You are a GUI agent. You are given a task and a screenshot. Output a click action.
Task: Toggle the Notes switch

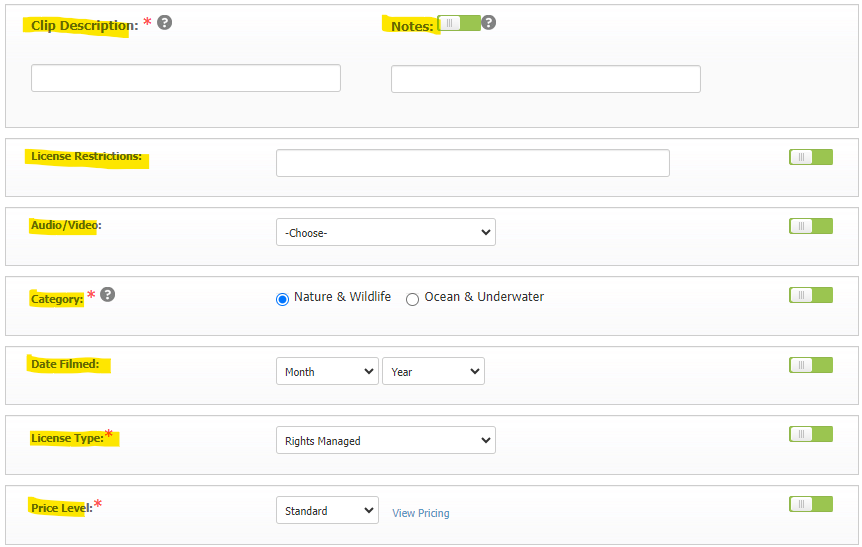(459, 23)
